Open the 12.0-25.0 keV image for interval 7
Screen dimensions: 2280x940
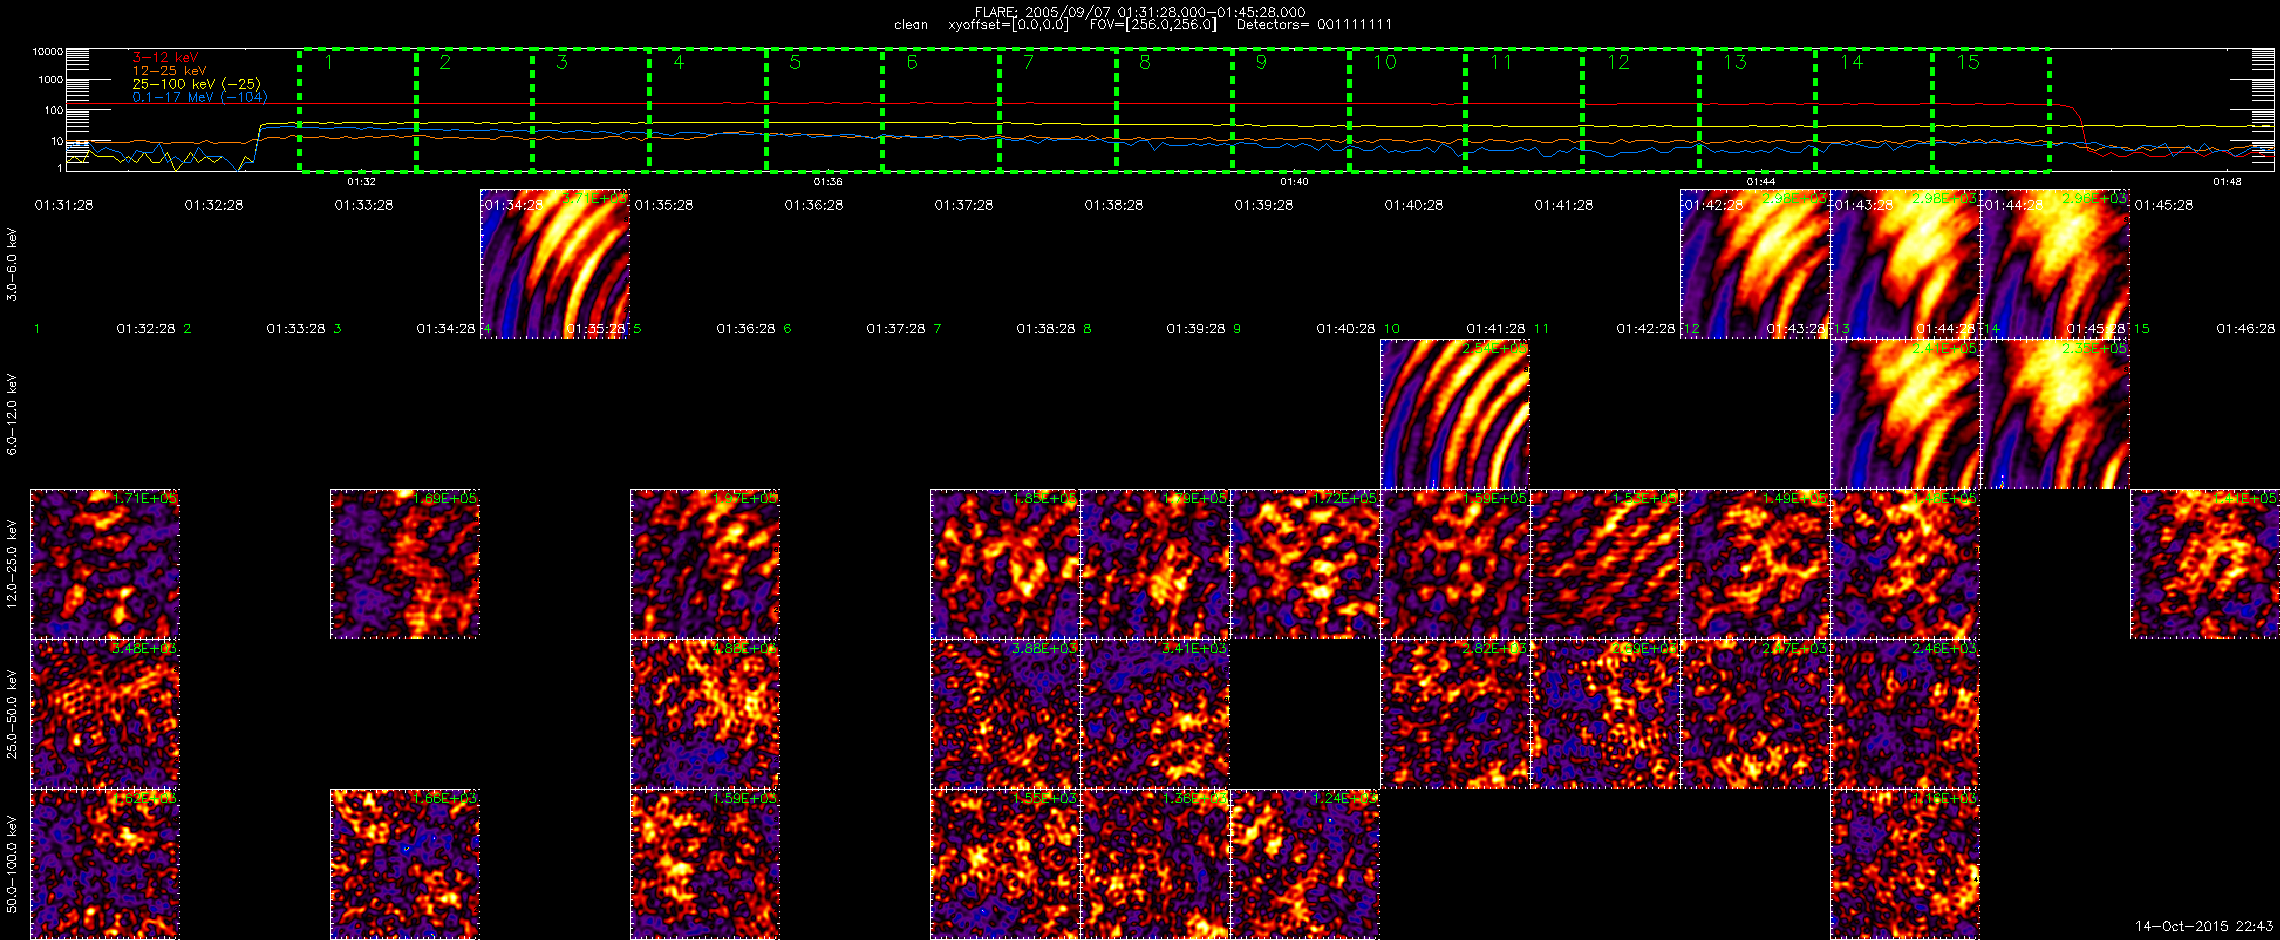pyautogui.click(x=1005, y=564)
